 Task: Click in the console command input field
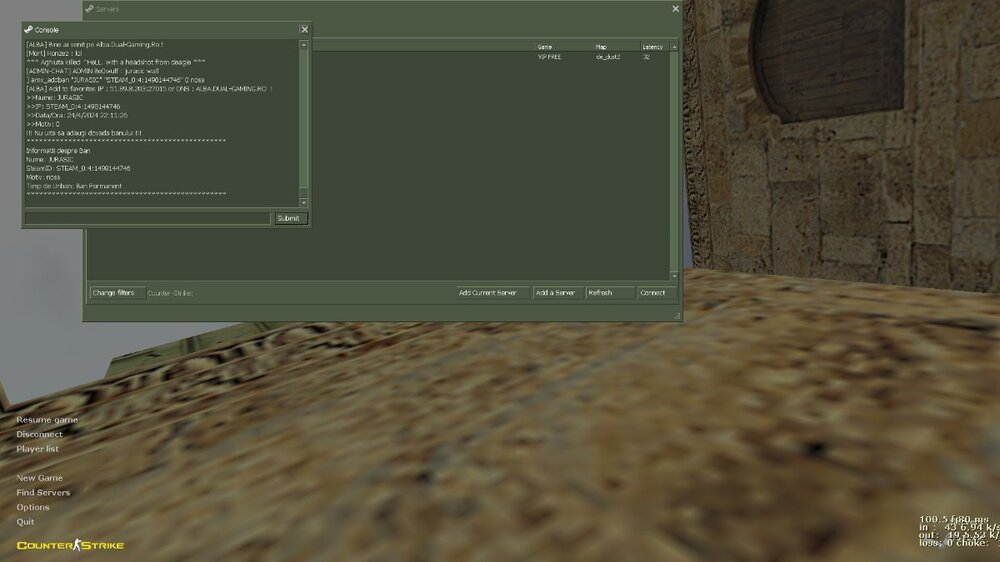147,218
